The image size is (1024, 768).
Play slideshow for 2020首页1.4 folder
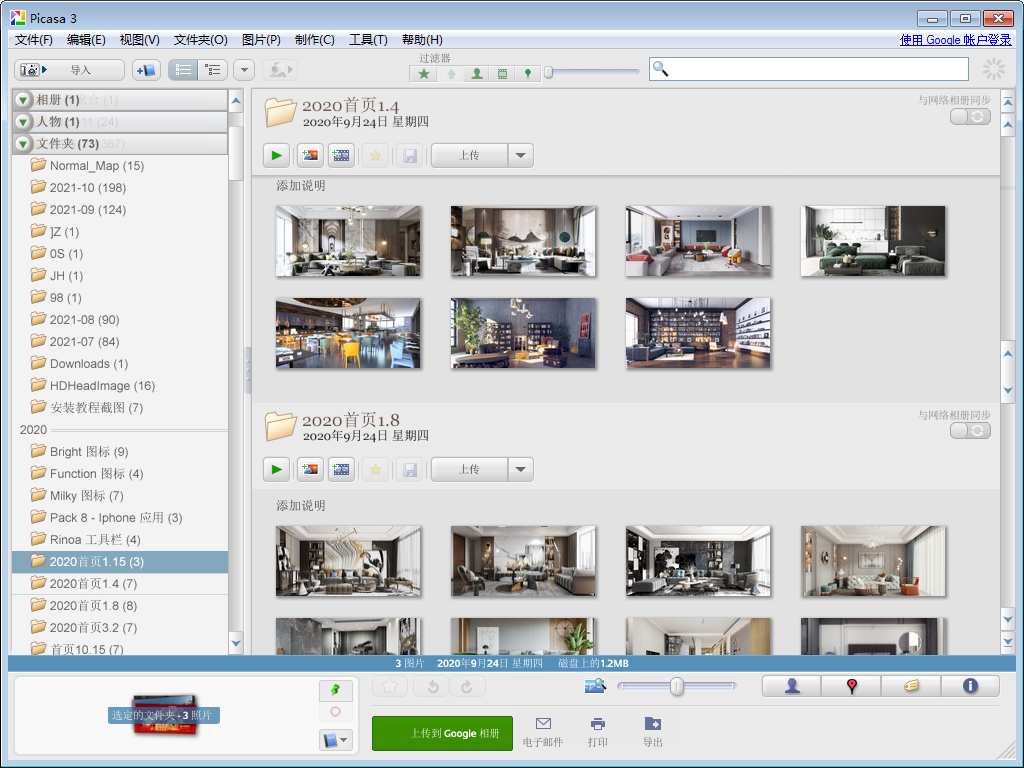click(277, 155)
